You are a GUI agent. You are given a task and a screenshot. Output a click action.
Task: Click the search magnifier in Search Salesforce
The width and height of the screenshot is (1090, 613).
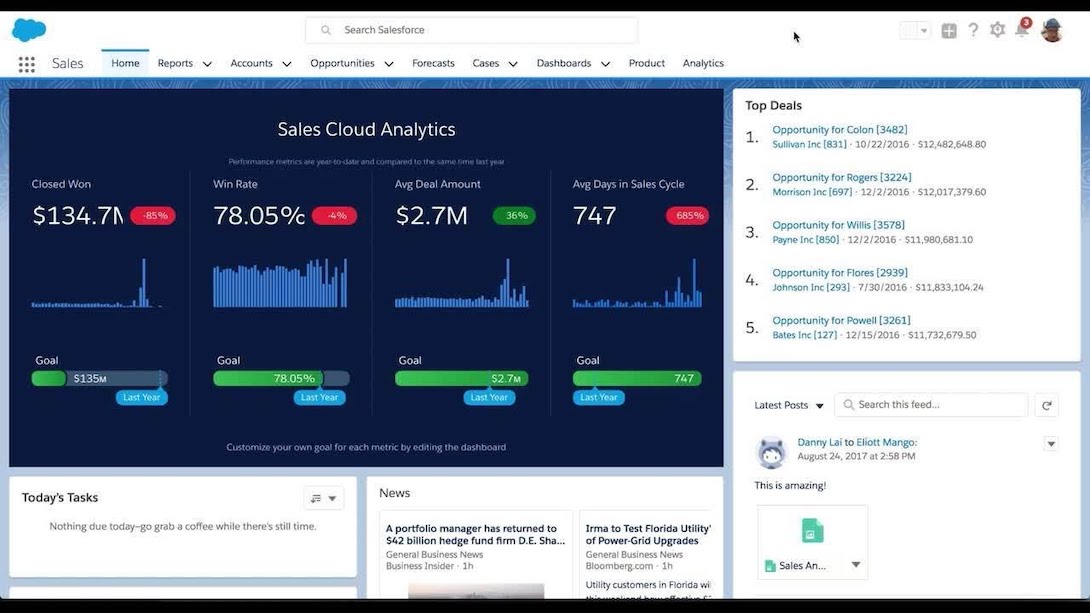click(x=325, y=30)
